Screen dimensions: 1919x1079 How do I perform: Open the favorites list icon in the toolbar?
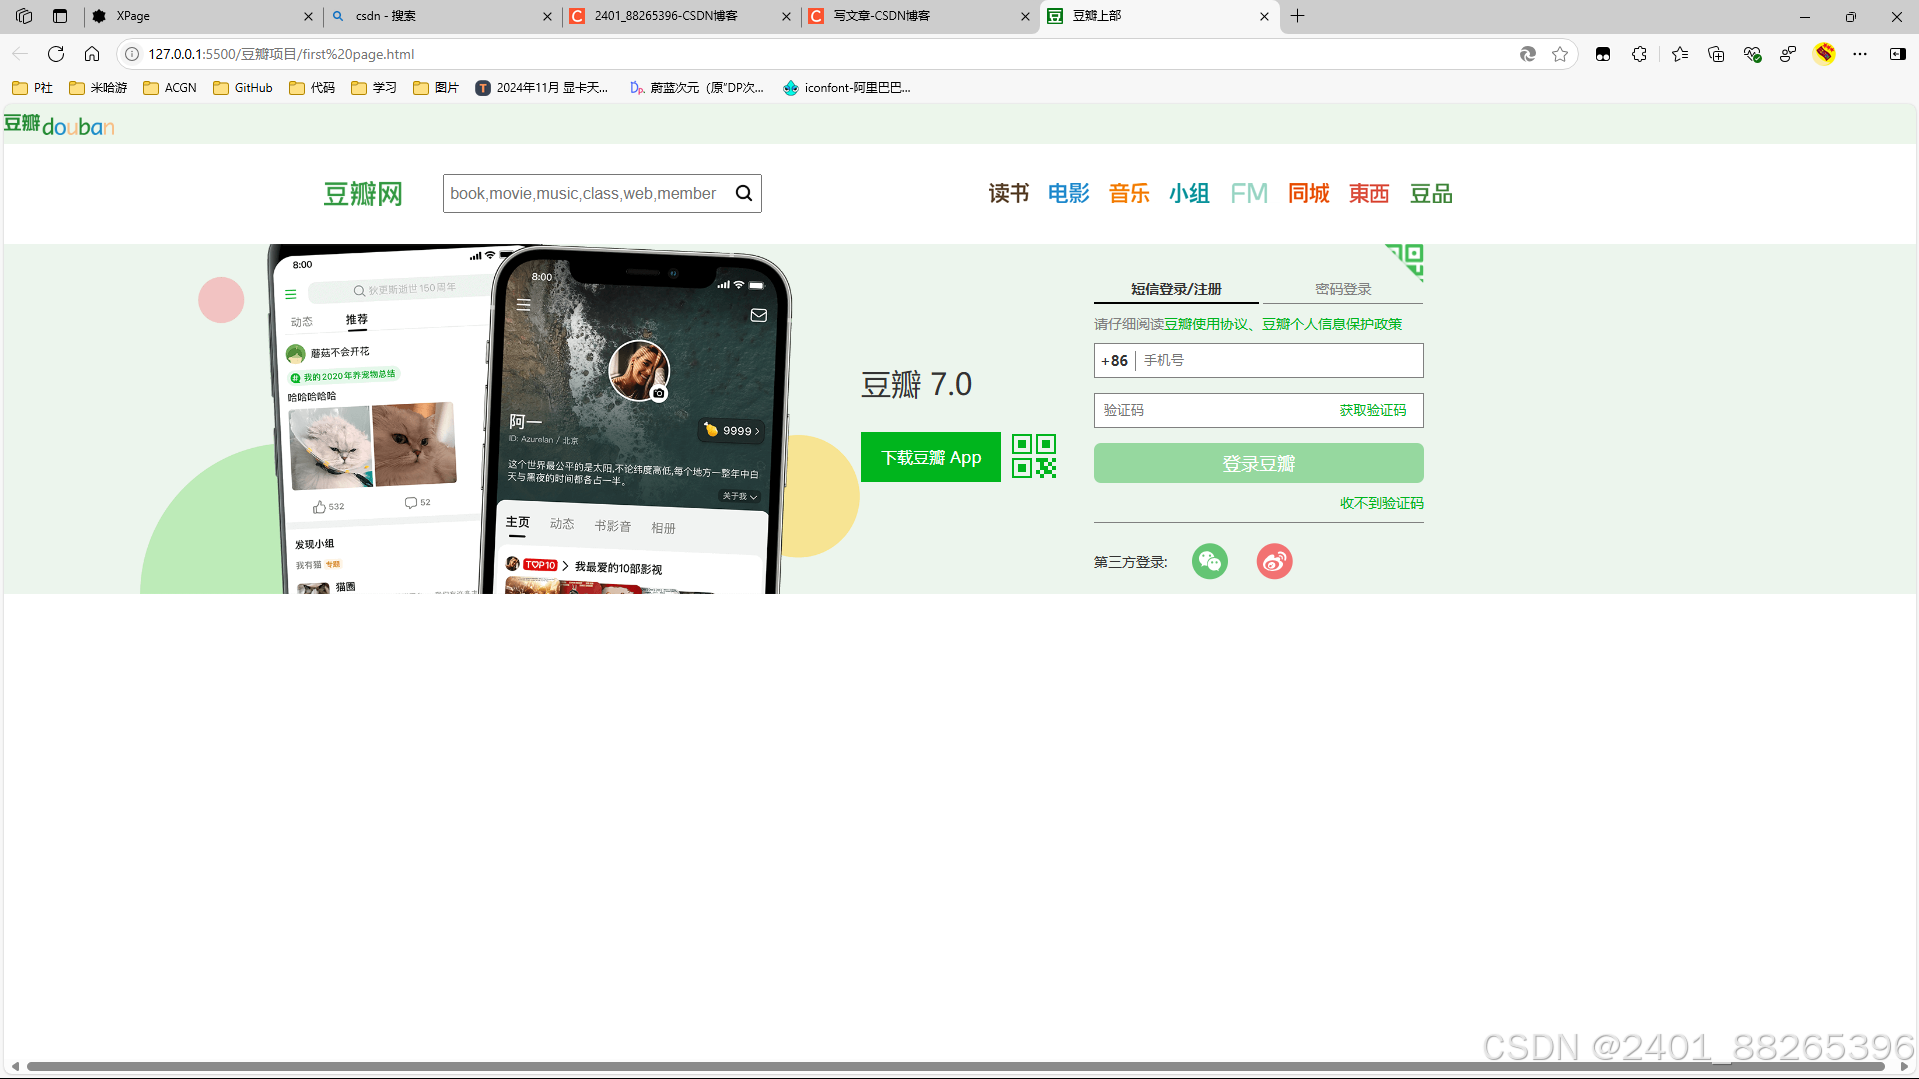click(x=1679, y=54)
